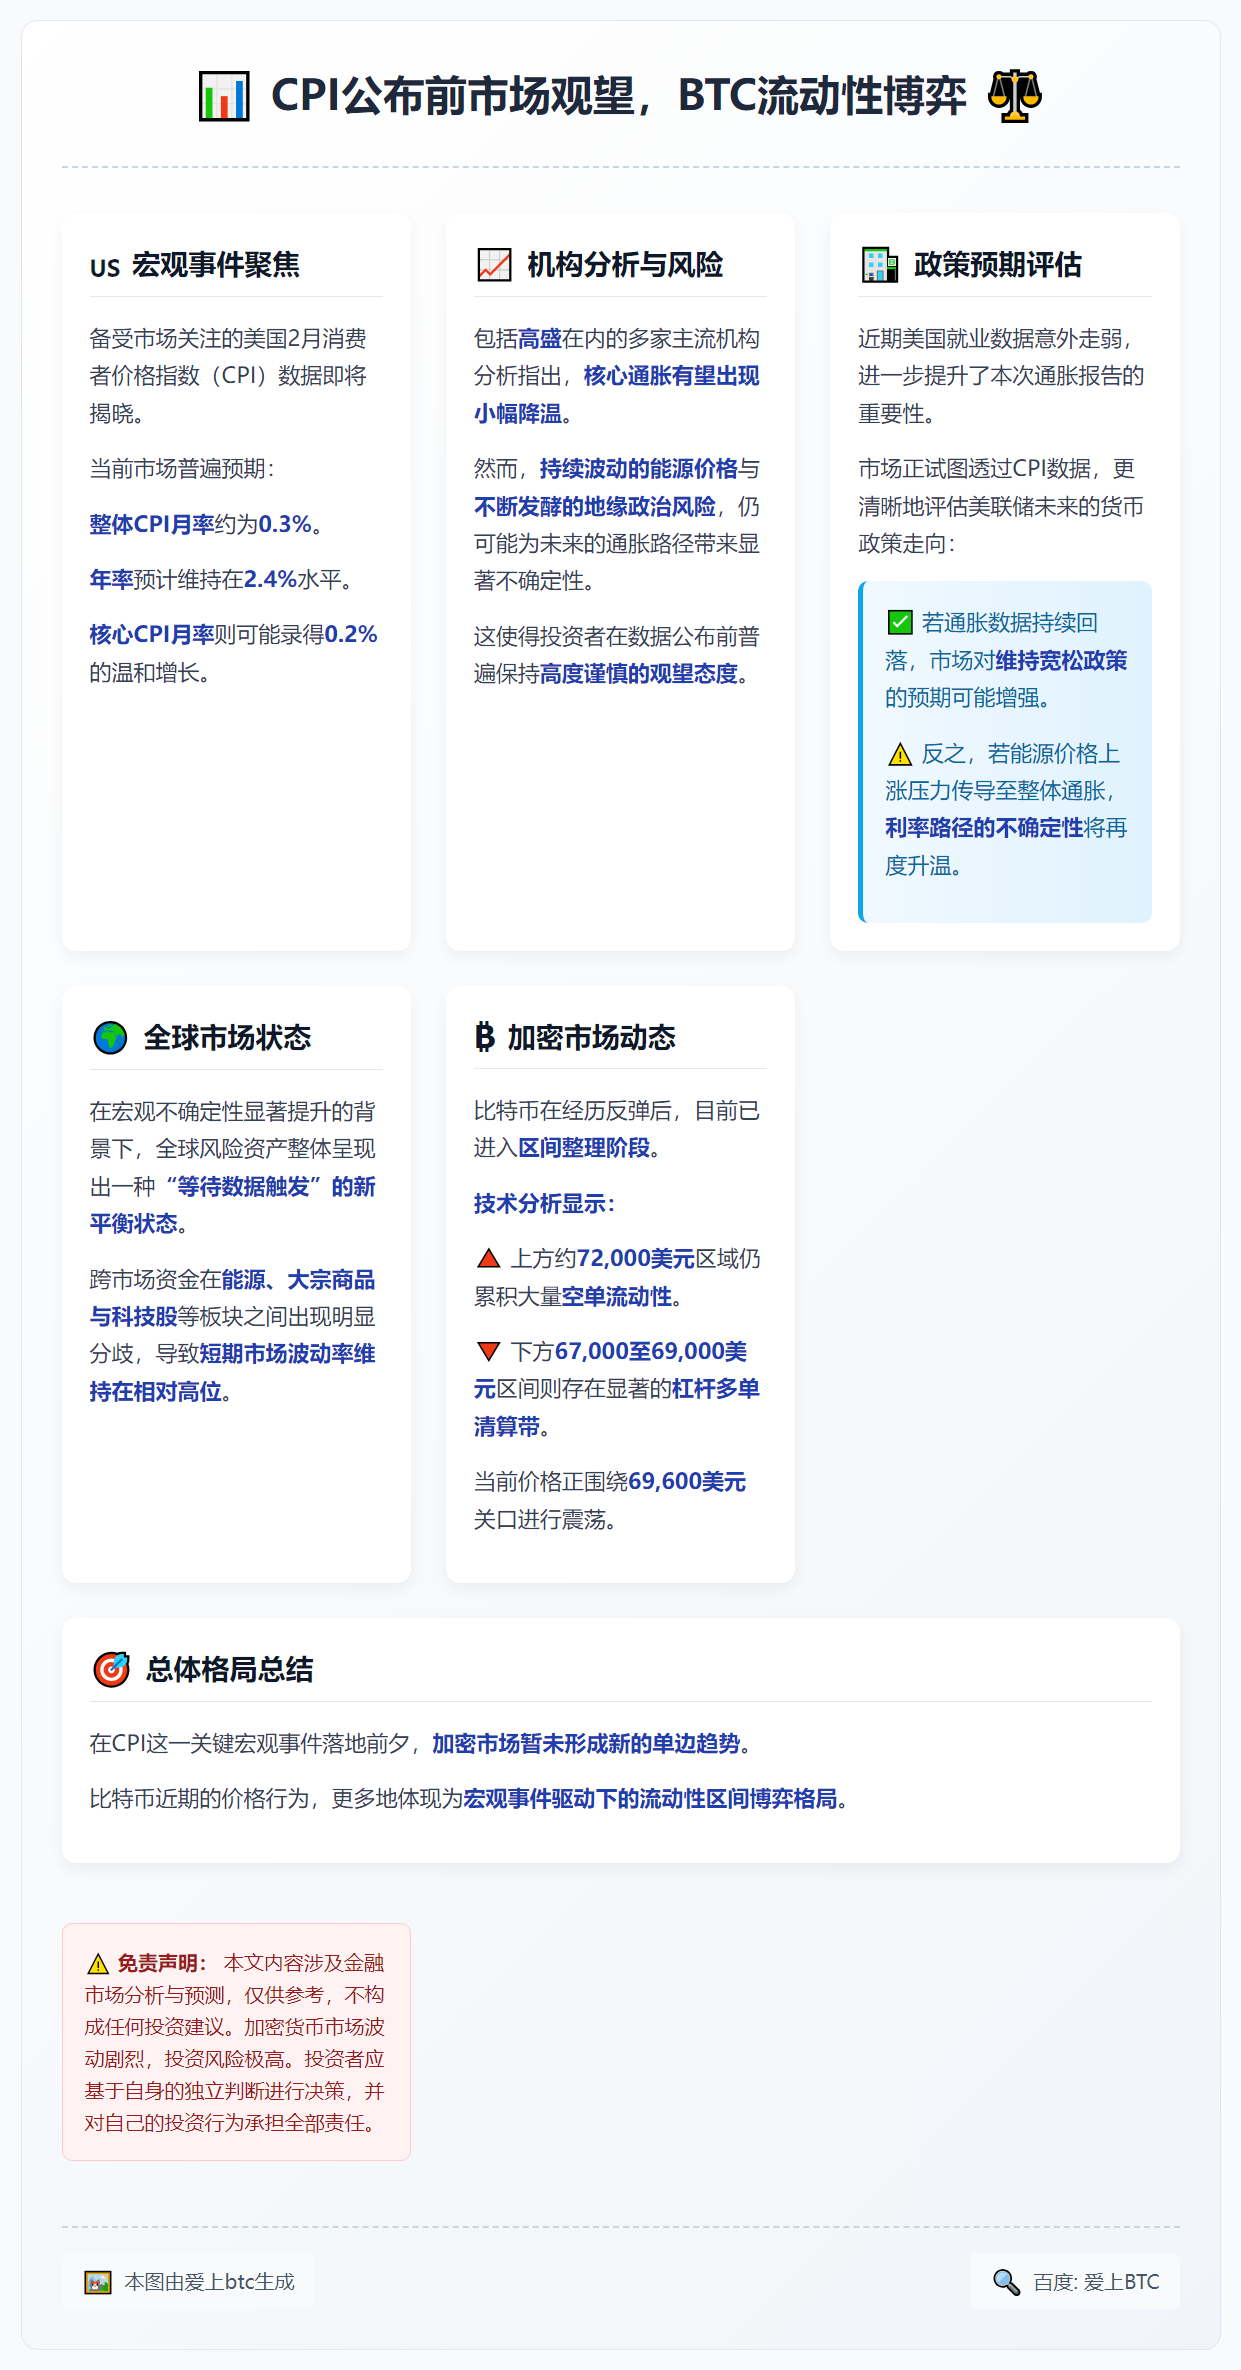Click the 宏观事件聚焦 heading
1241x2370 pixels.
tap(215, 265)
